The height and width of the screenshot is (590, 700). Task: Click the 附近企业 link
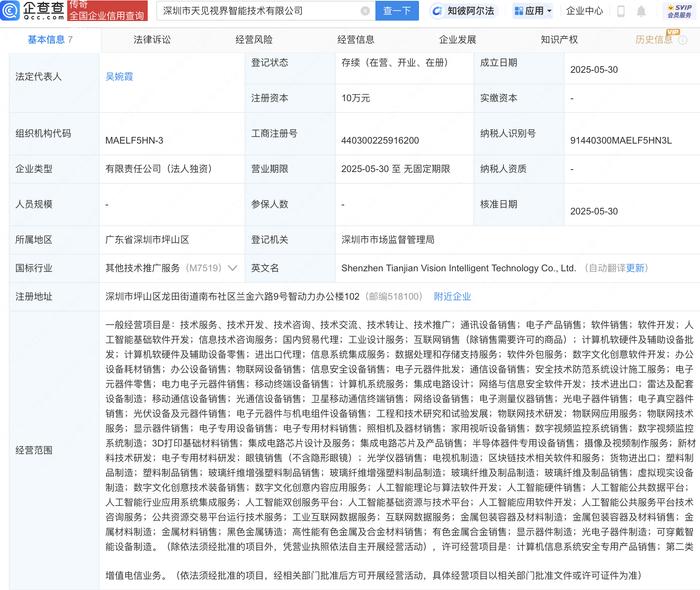pyautogui.click(x=452, y=296)
